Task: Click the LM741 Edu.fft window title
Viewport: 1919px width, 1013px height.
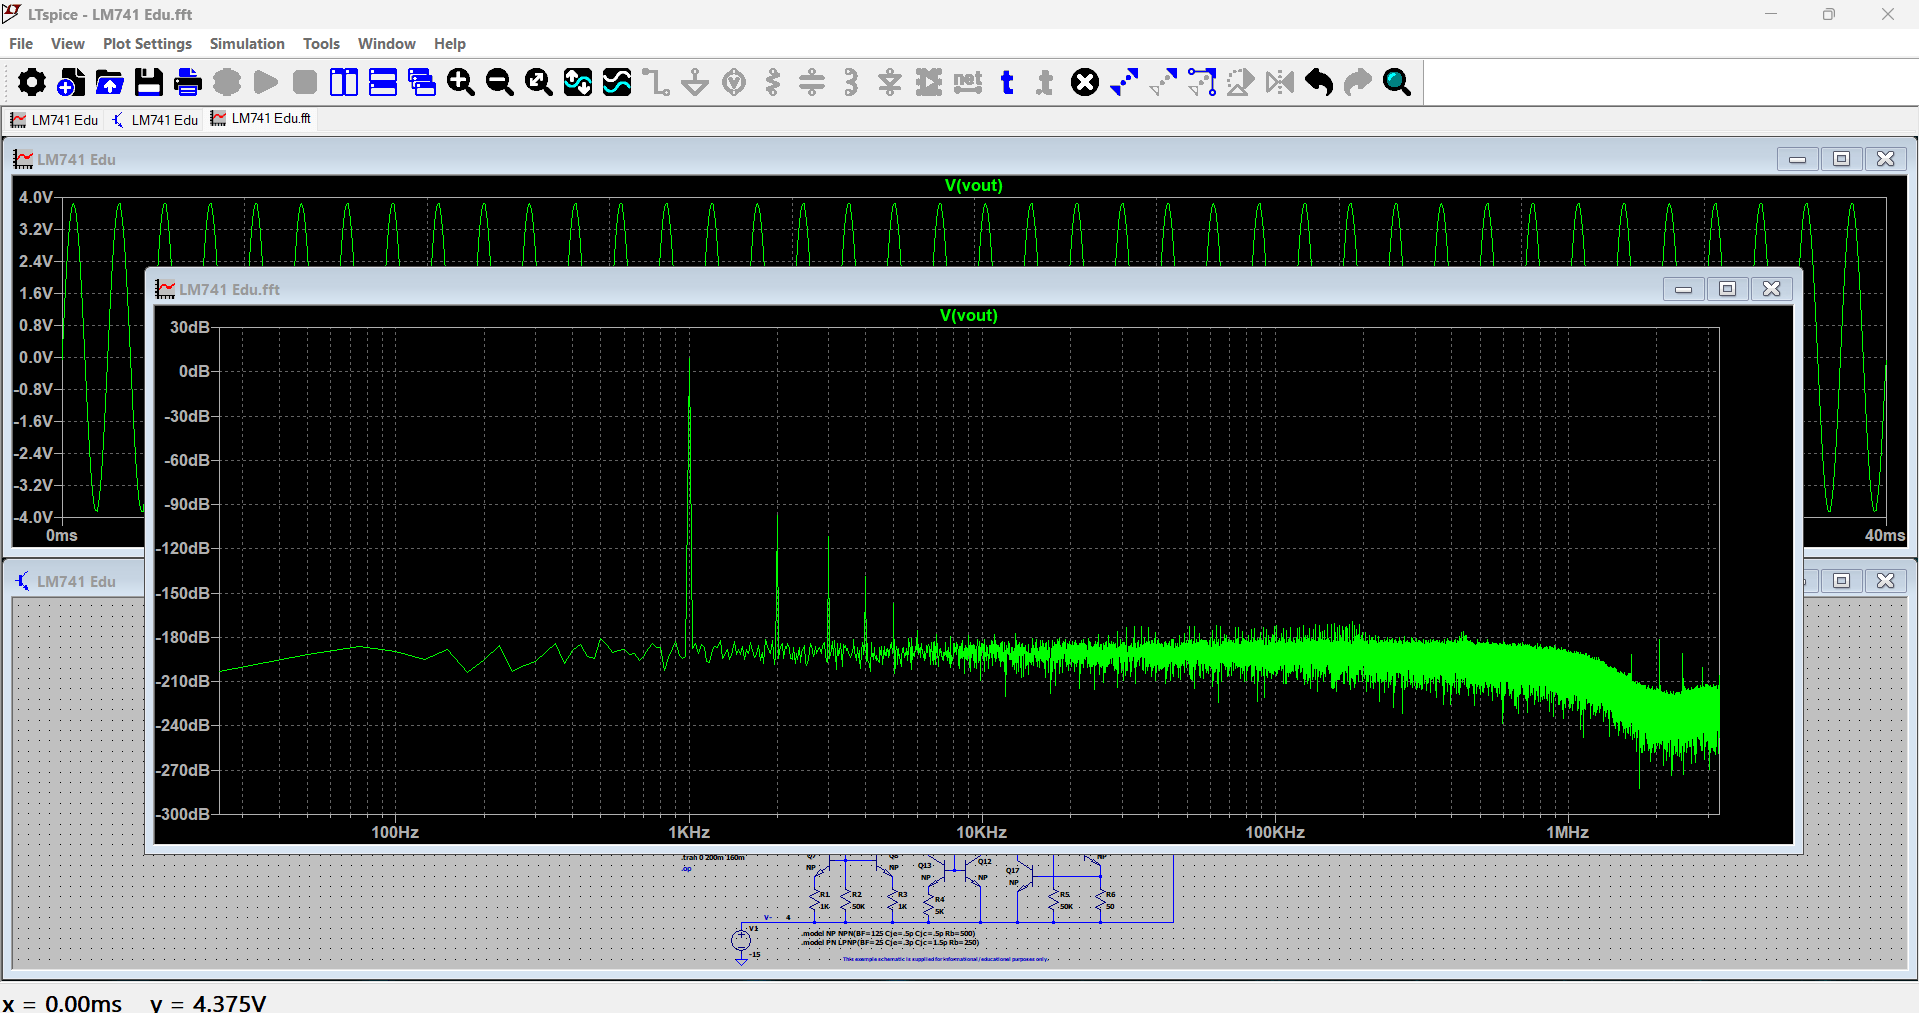Action: [x=229, y=290]
